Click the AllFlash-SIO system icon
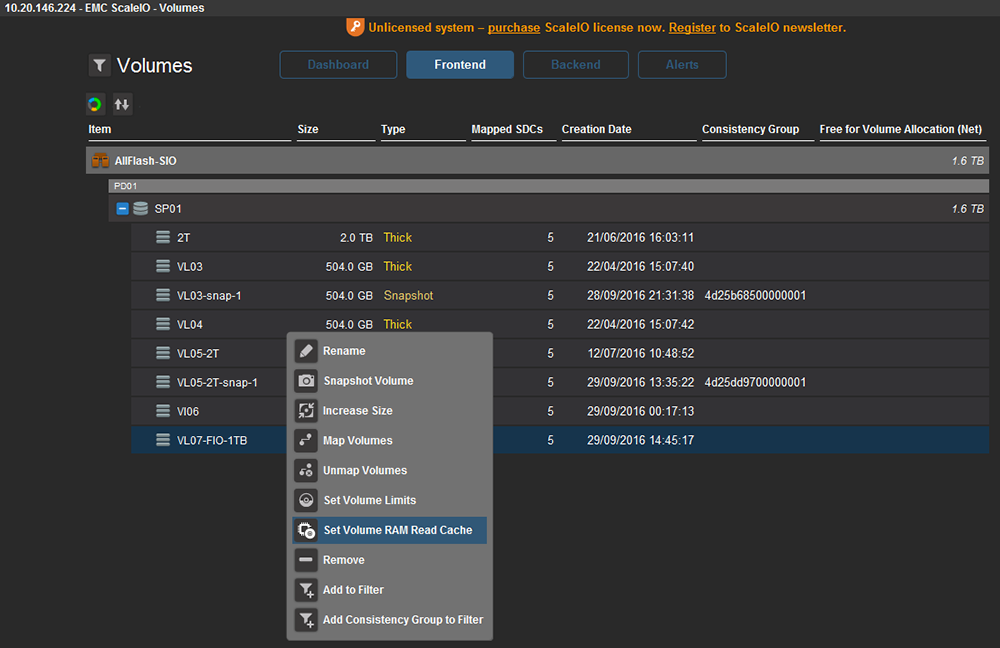The height and width of the screenshot is (648, 1000). 100,161
